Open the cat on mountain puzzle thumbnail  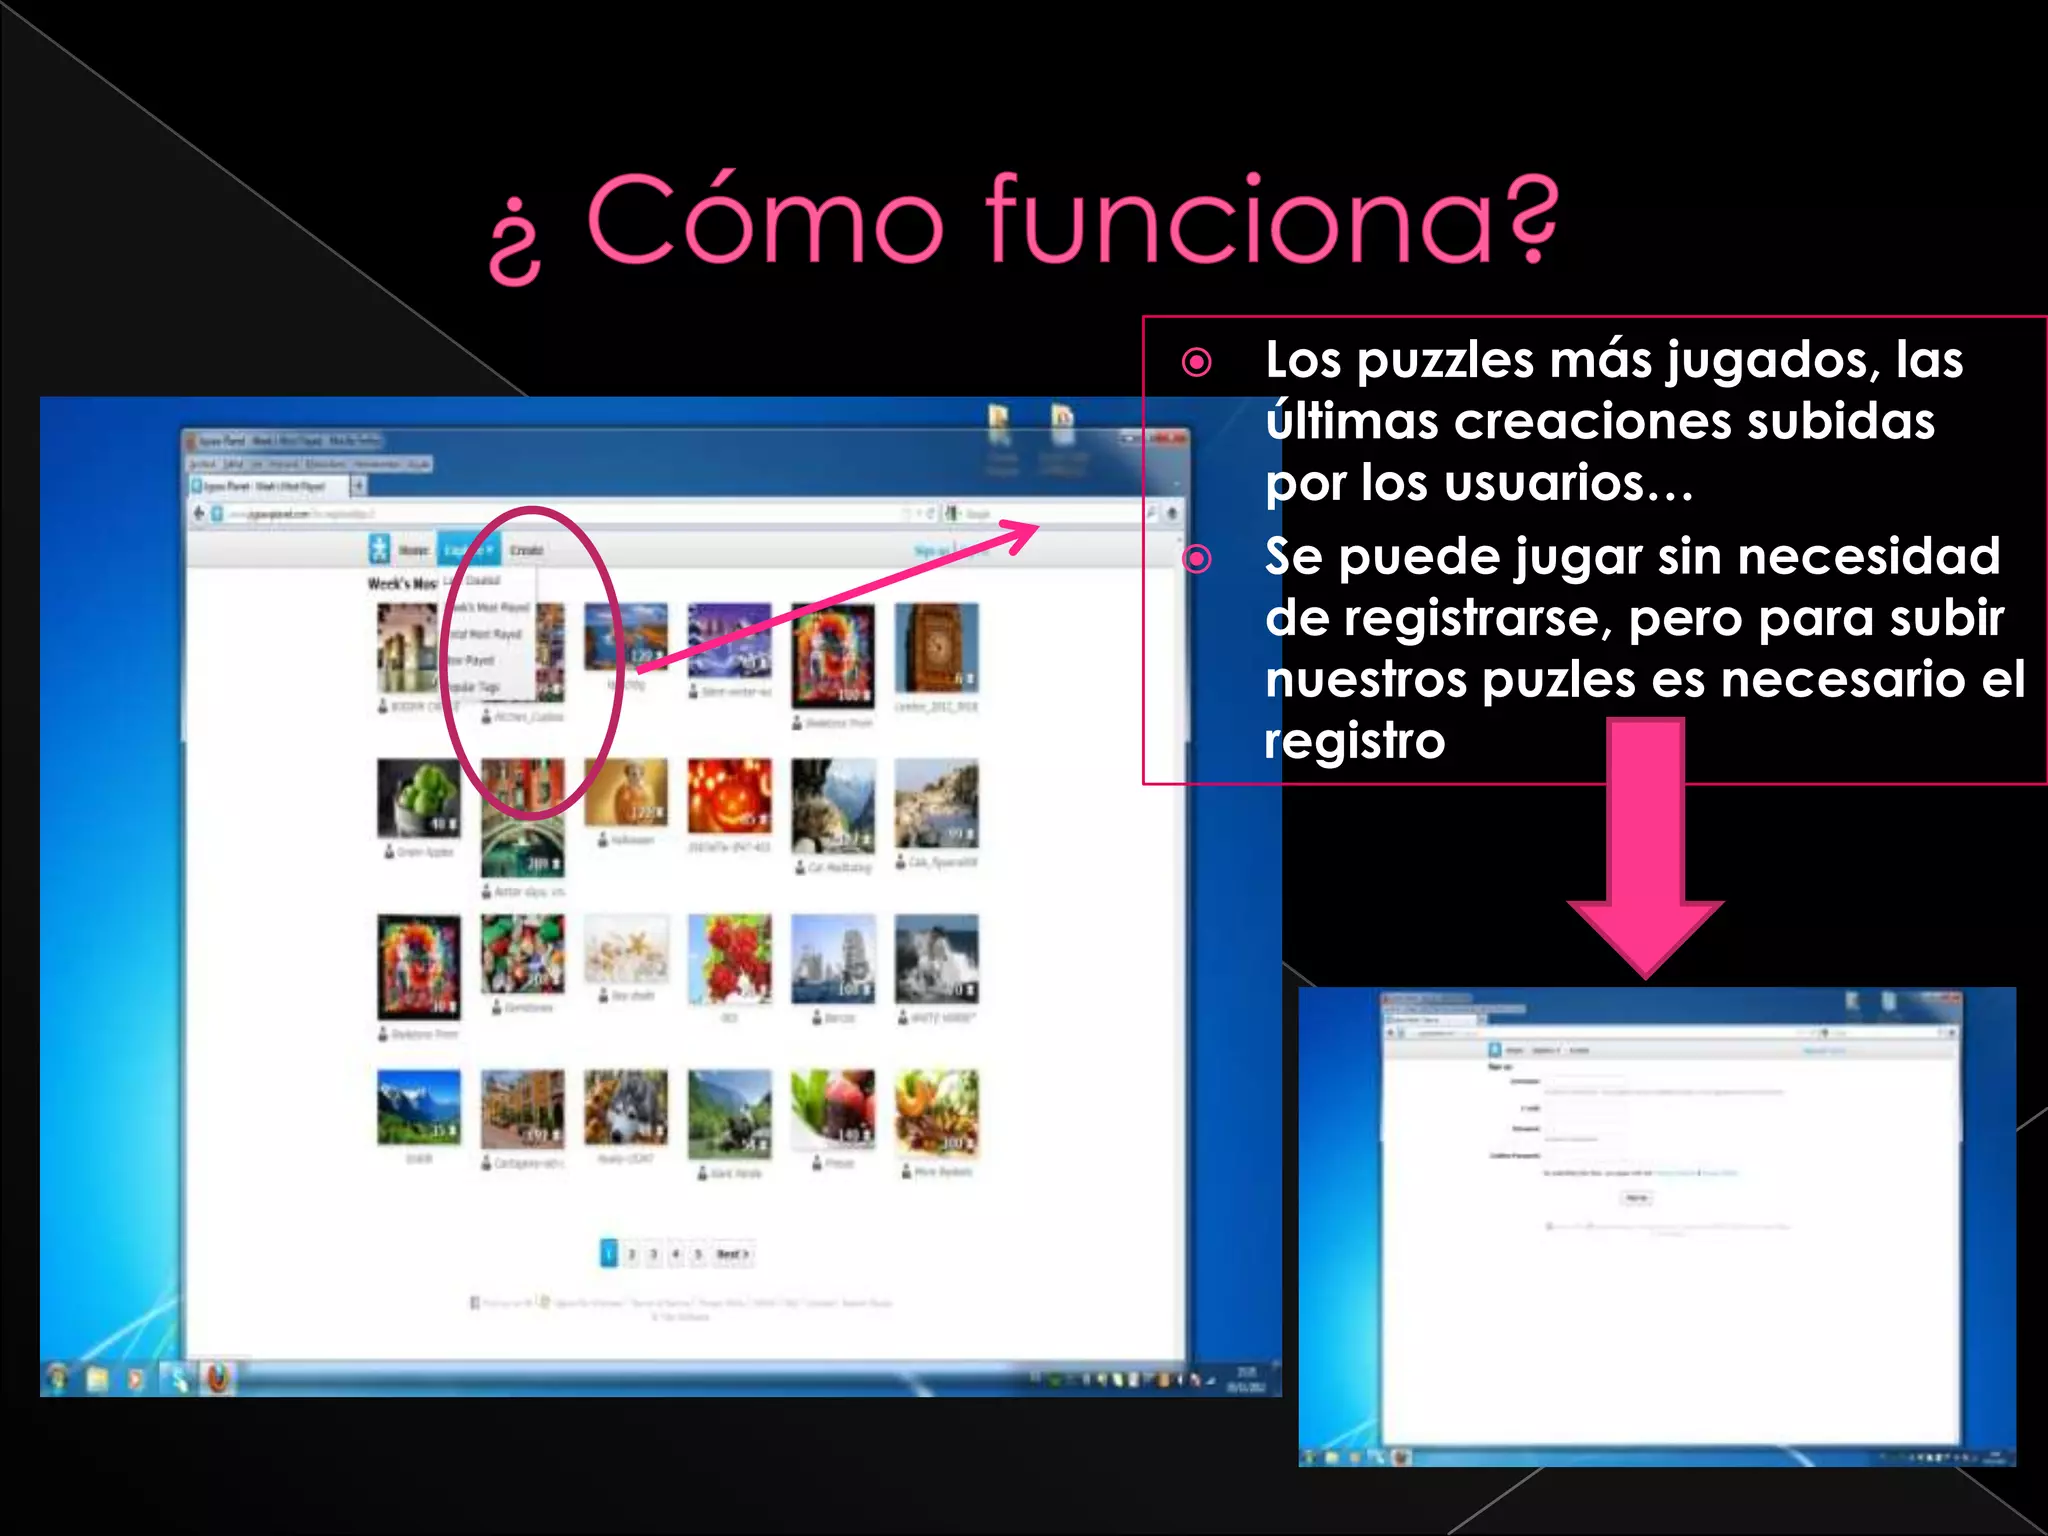click(x=833, y=805)
